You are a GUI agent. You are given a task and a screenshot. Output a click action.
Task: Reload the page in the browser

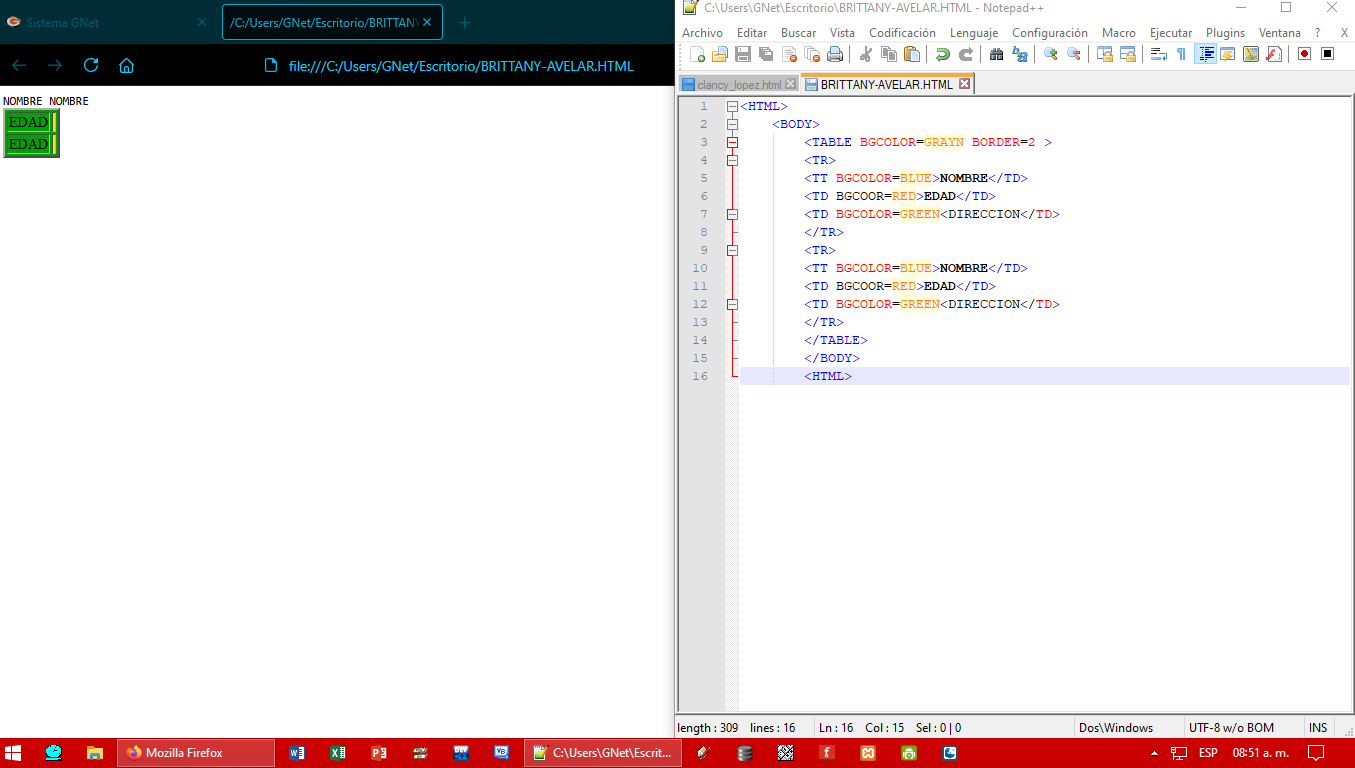pos(91,65)
